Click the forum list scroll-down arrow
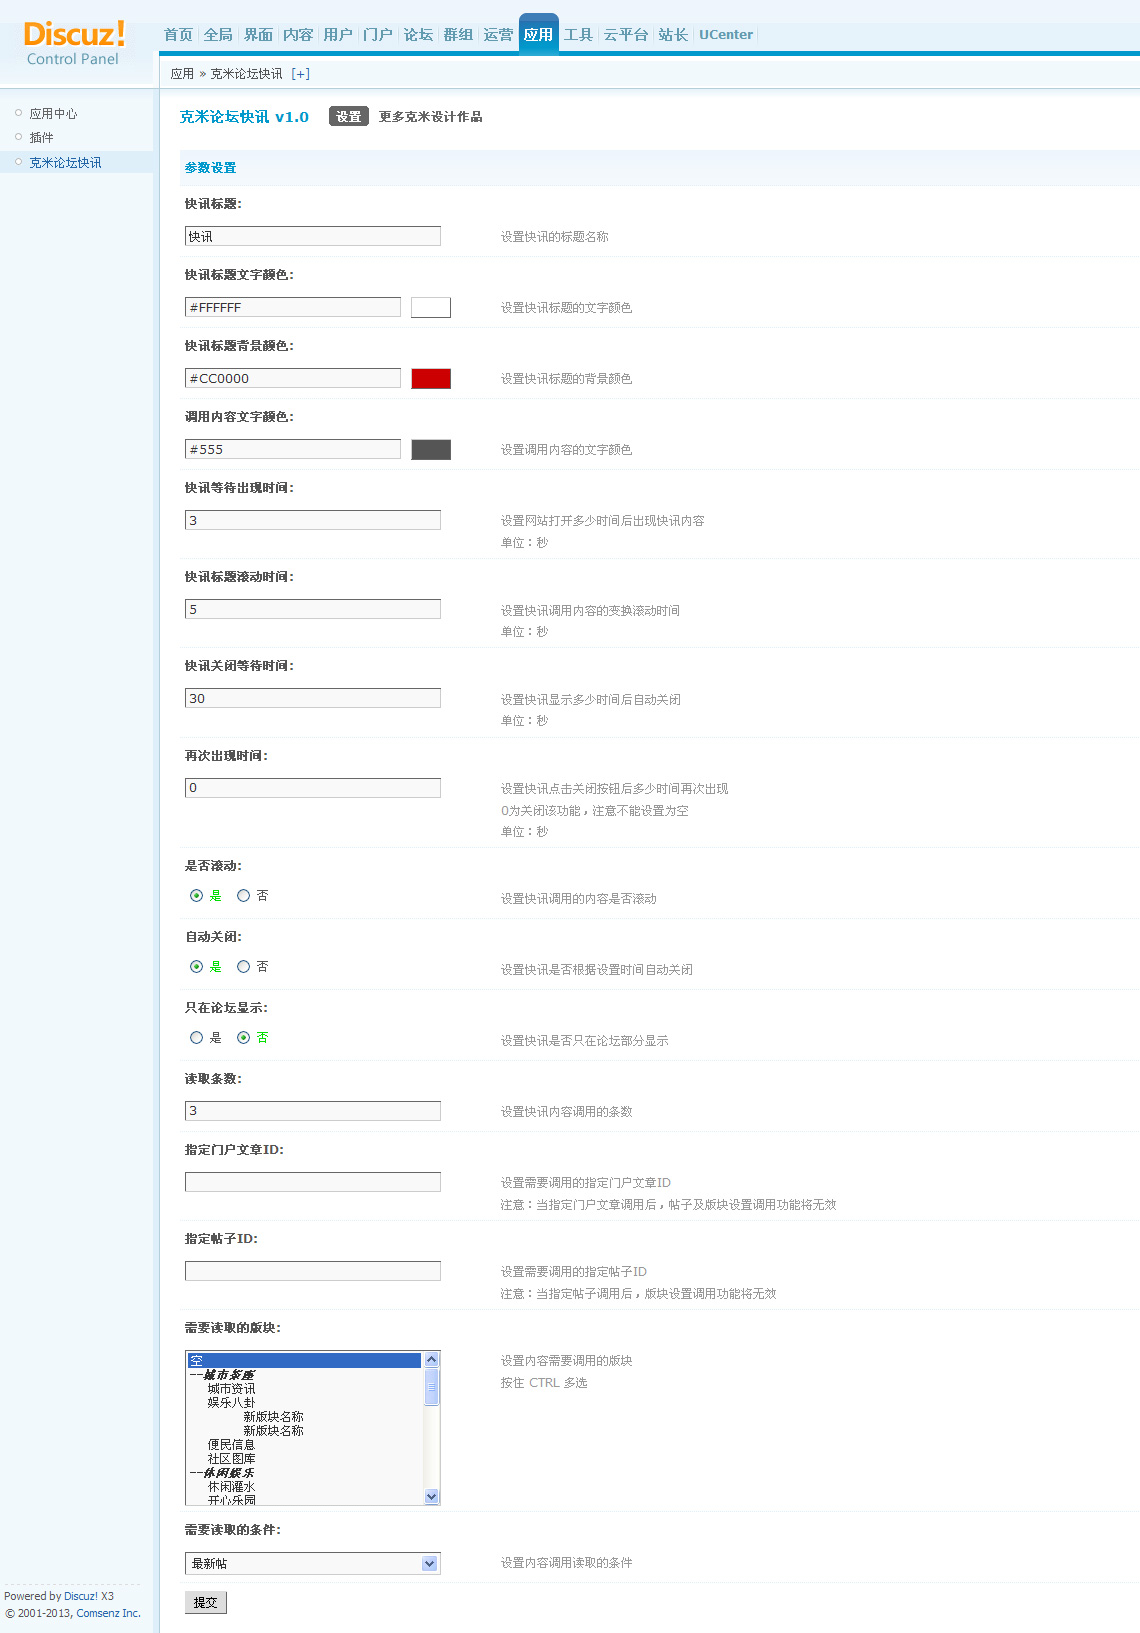This screenshot has width=1140, height=1633. point(432,1497)
